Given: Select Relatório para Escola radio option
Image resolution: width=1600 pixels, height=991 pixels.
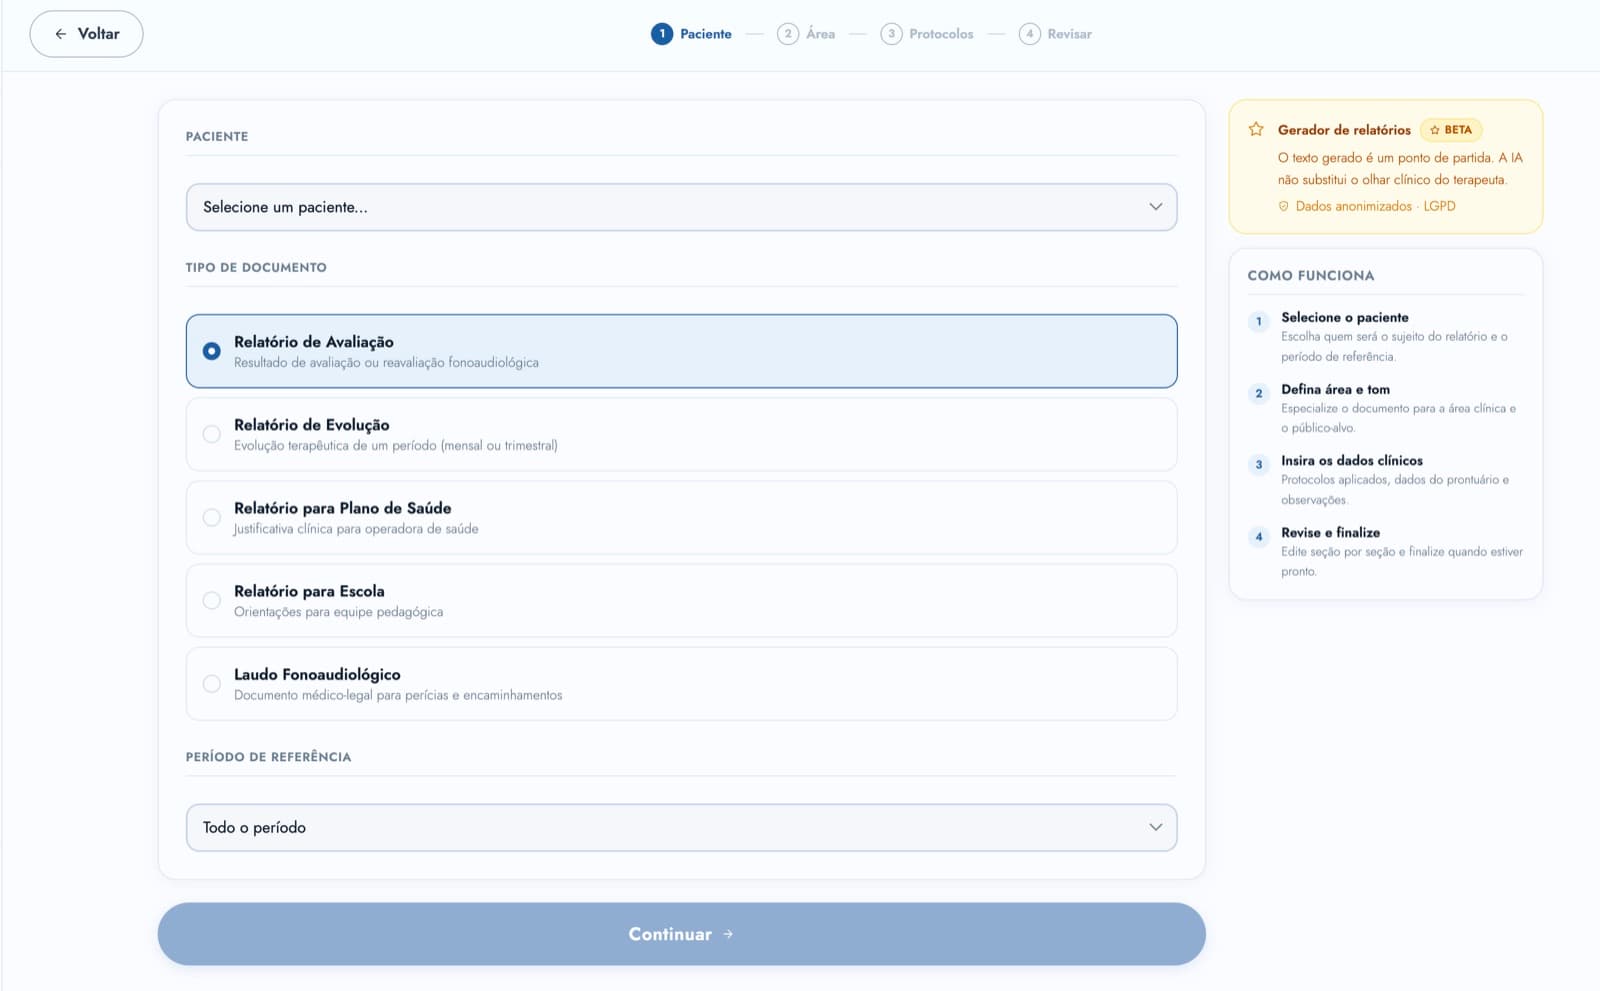Looking at the screenshot, I should [x=212, y=600].
